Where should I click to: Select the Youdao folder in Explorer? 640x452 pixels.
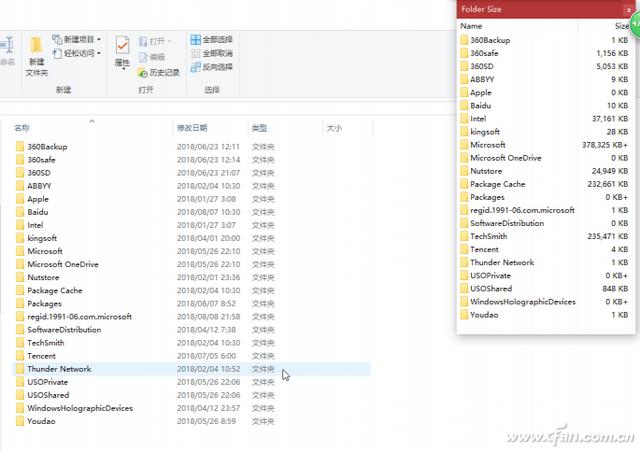(36, 421)
